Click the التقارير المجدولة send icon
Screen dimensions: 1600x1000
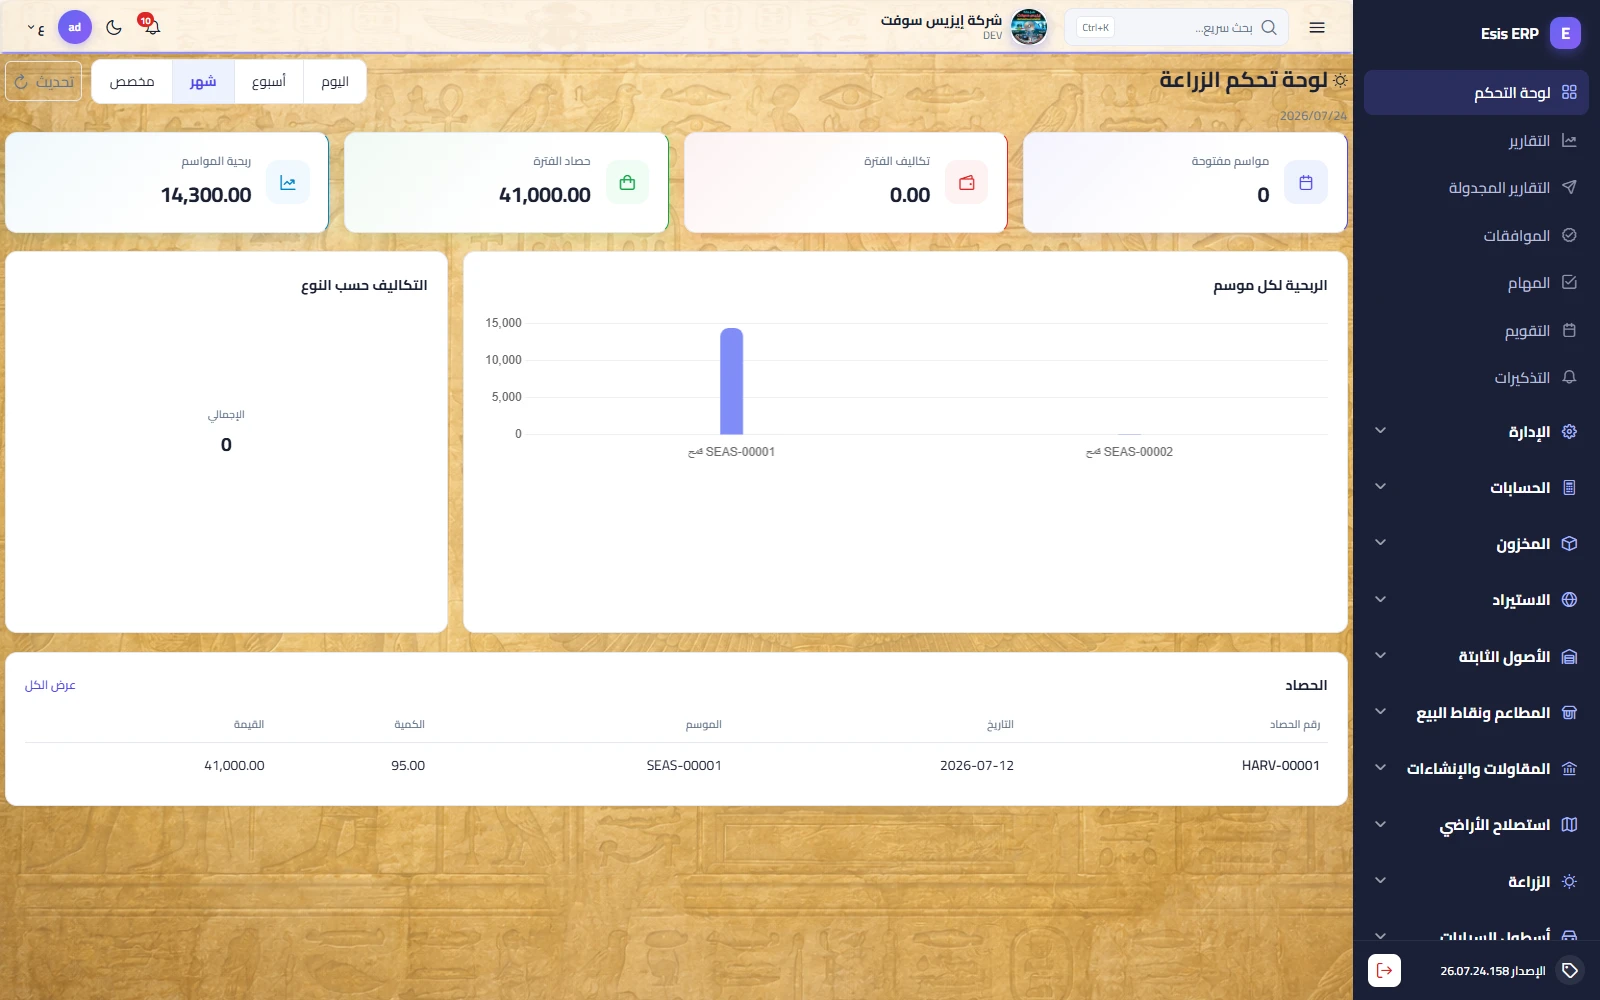[1569, 188]
